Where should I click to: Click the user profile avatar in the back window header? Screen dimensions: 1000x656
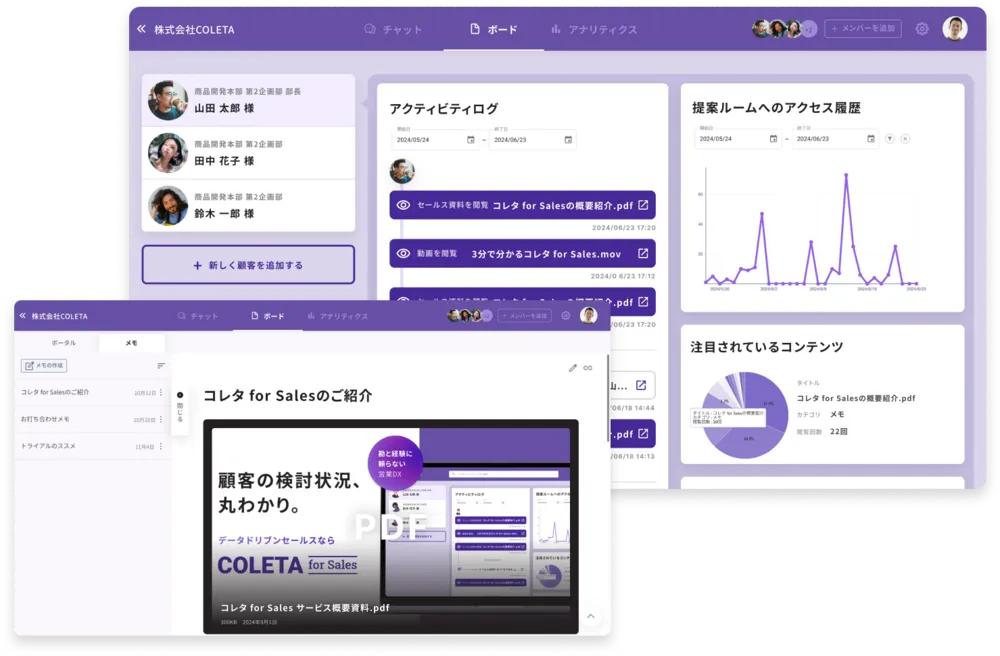pyautogui.click(x=955, y=29)
